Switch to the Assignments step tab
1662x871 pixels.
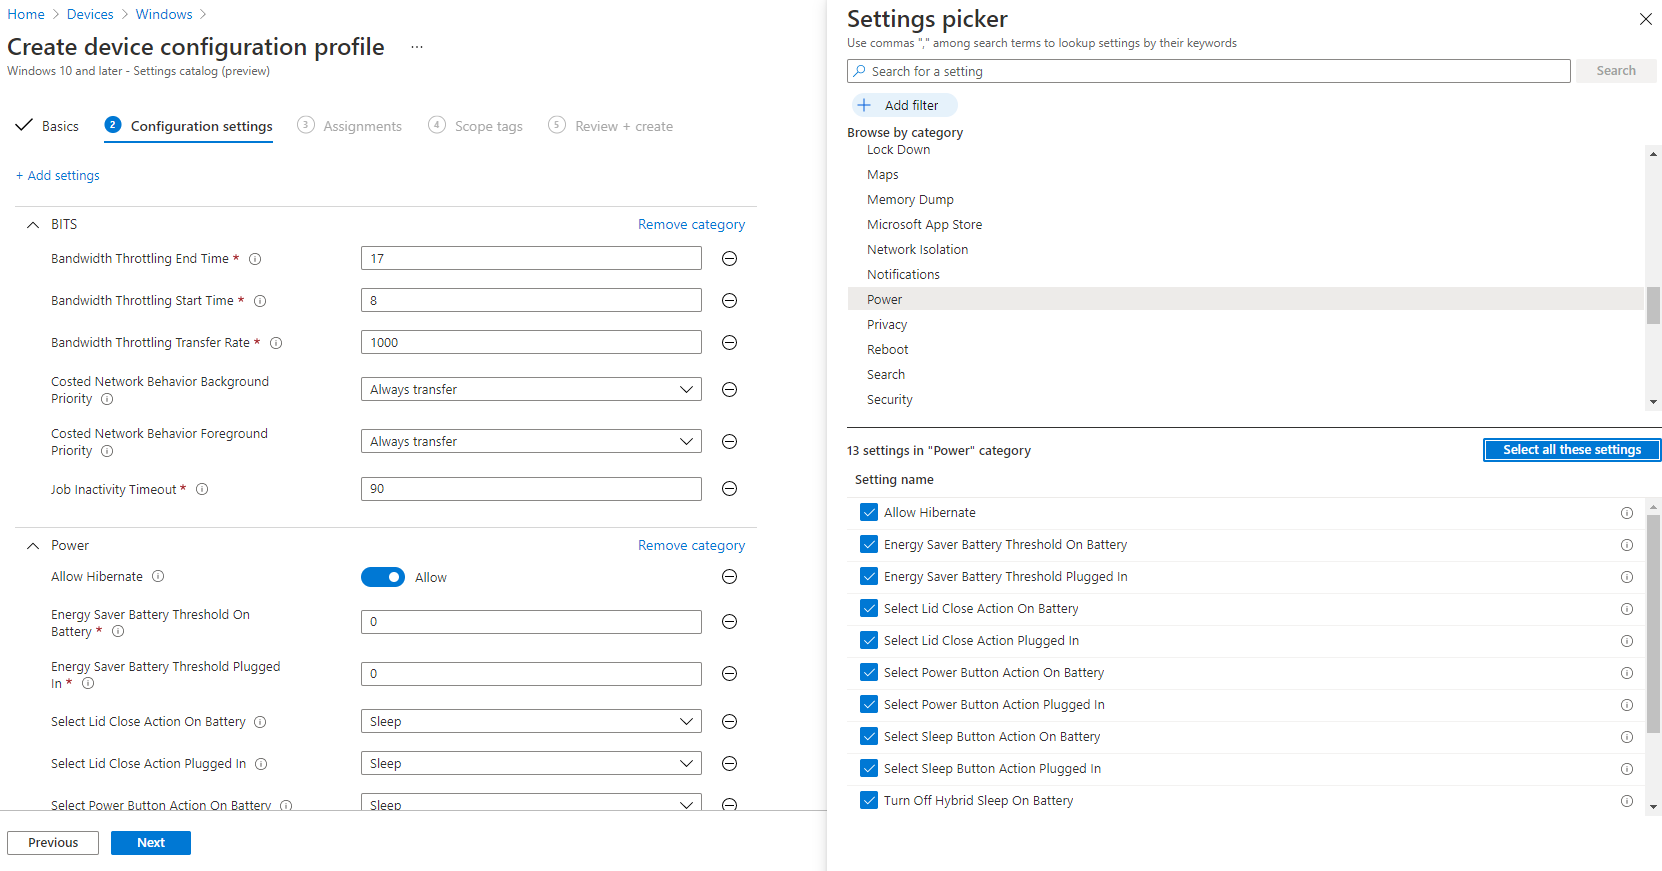(x=350, y=126)
